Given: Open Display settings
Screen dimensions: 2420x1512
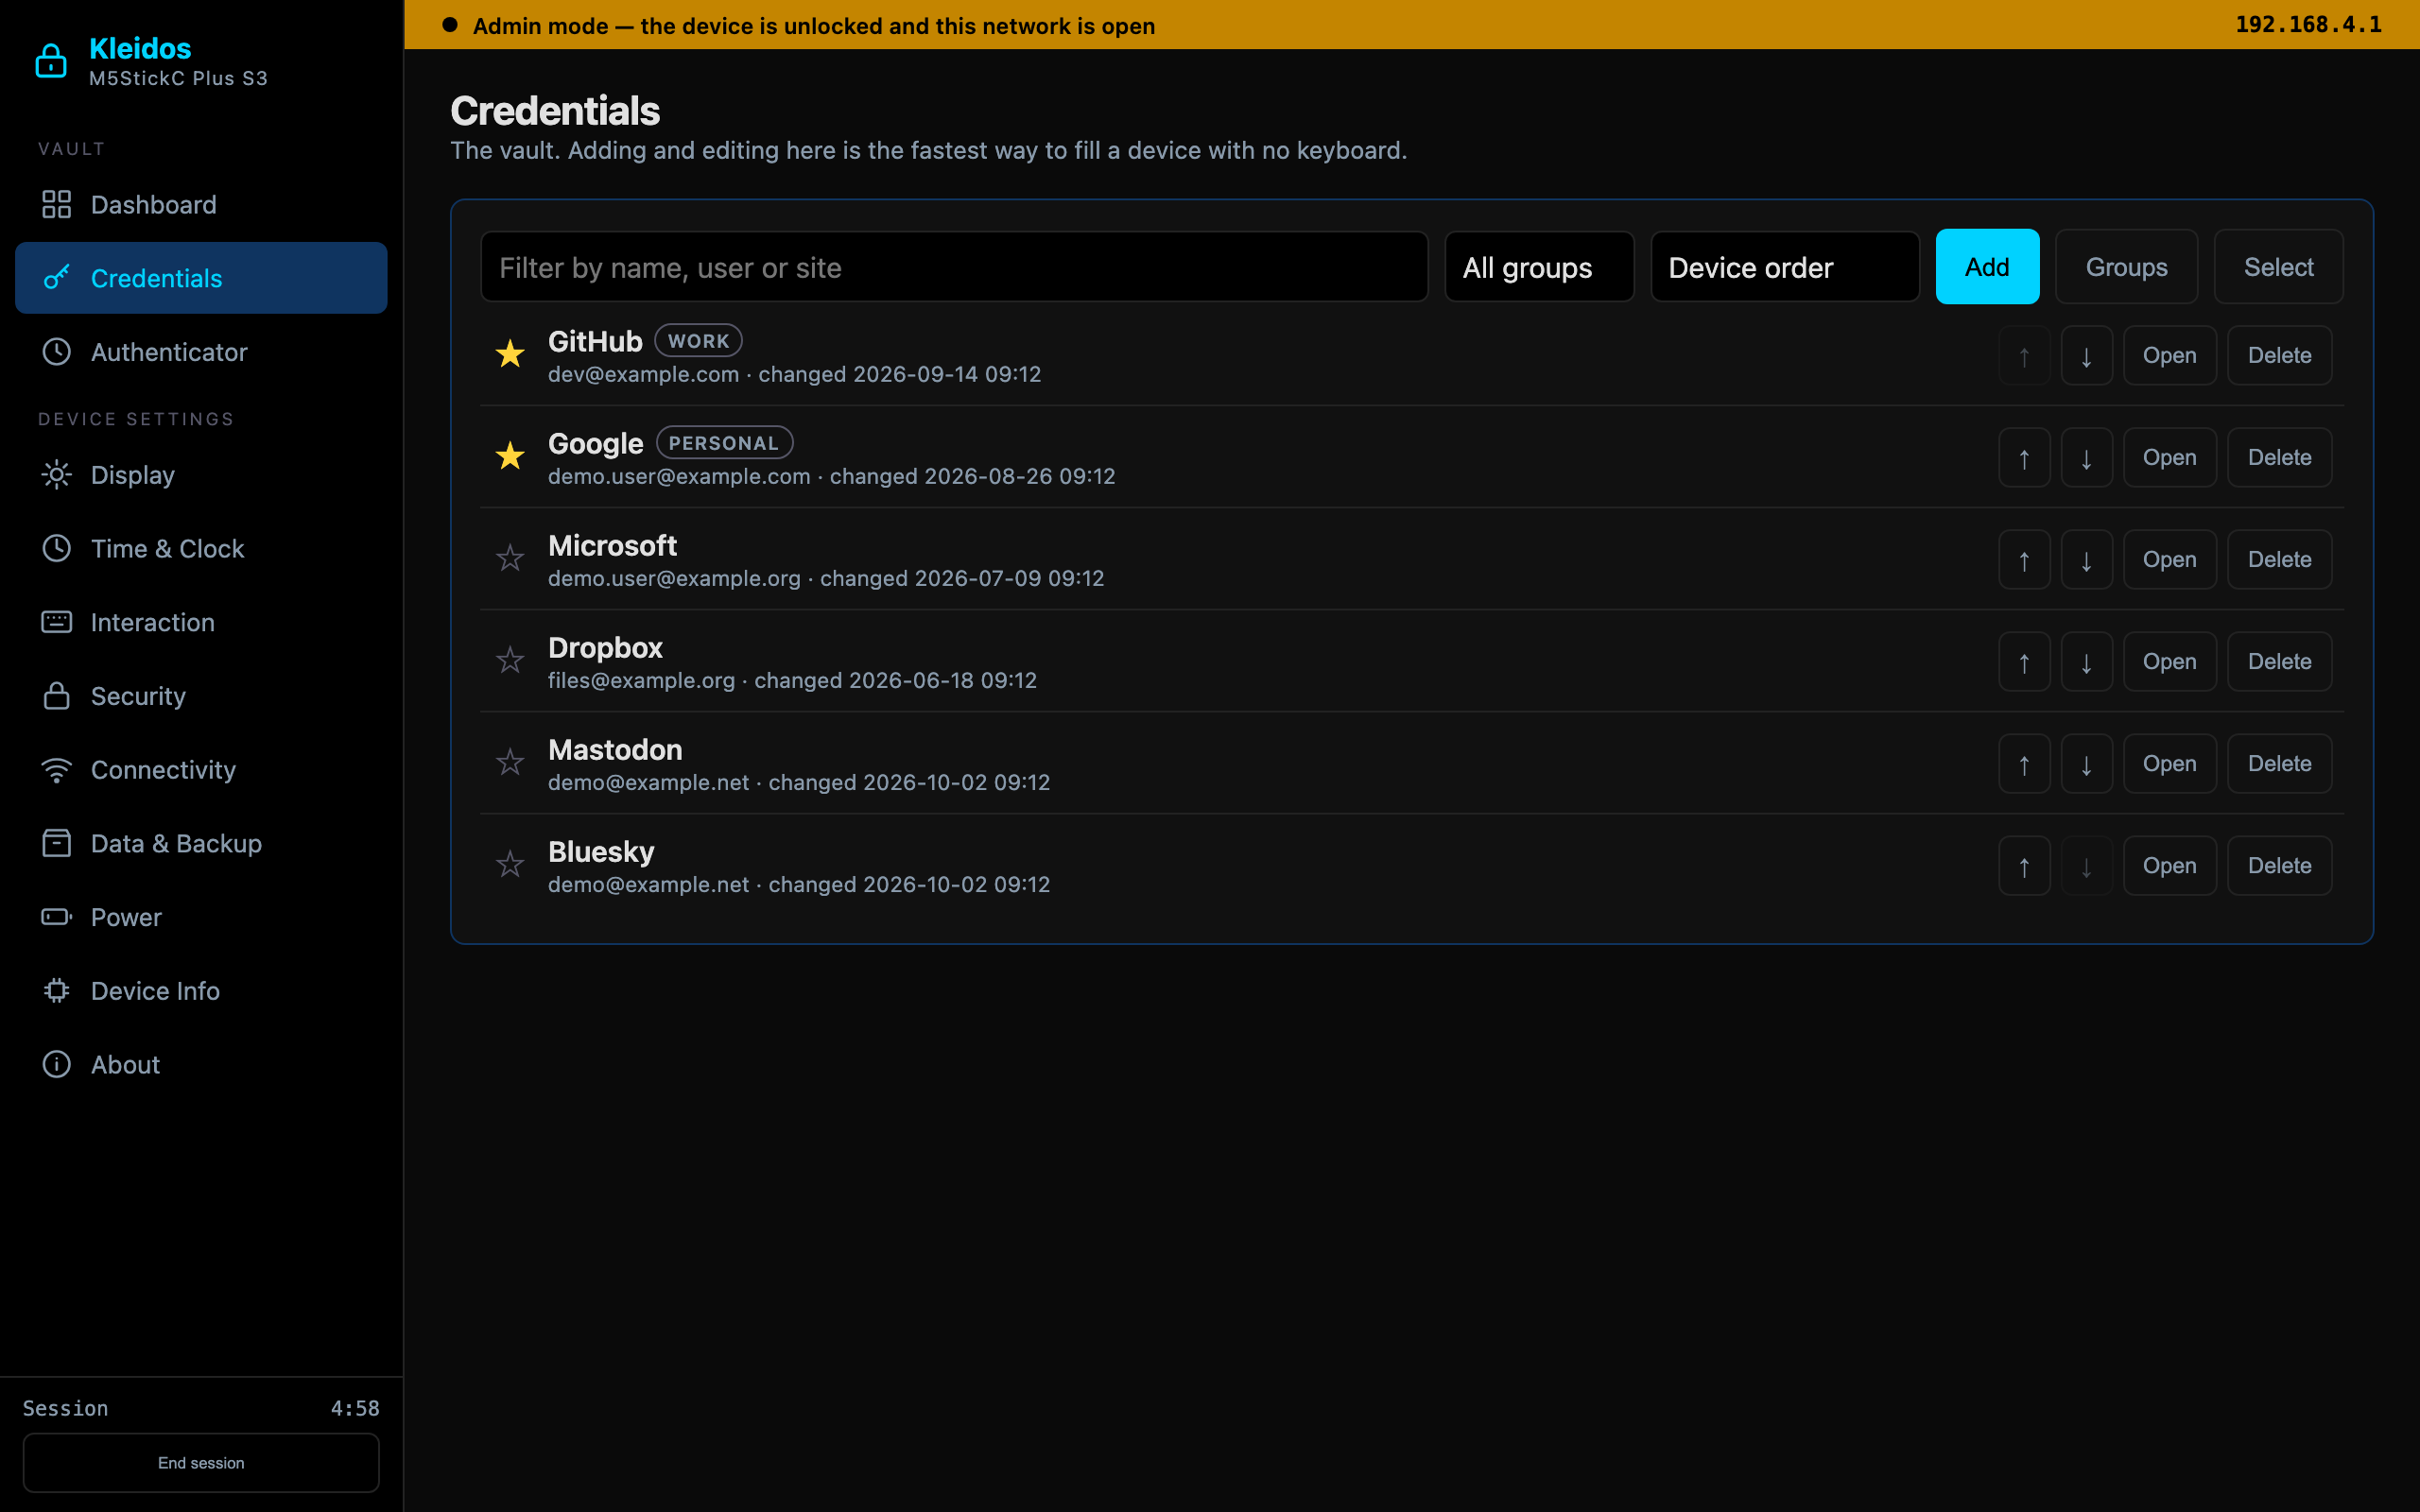Looking at the screenshot, I should [x=201, y=475].
